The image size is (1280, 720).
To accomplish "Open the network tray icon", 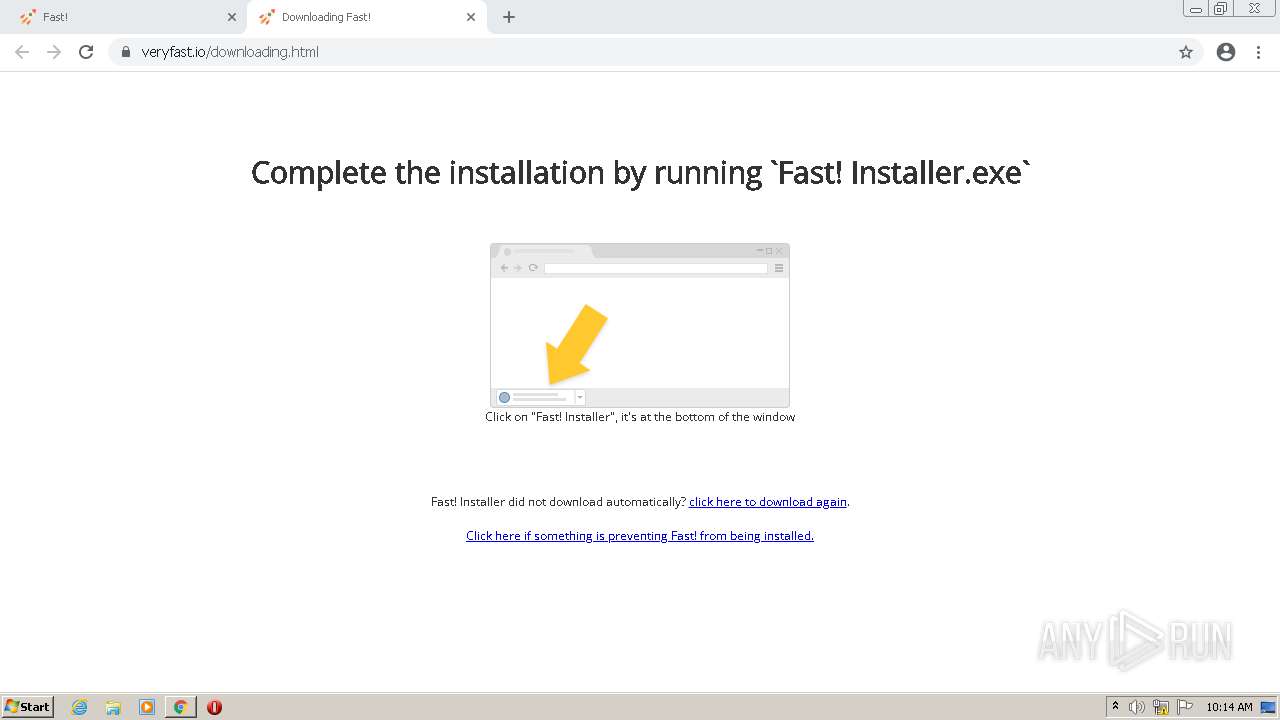I will (1161, 707).
